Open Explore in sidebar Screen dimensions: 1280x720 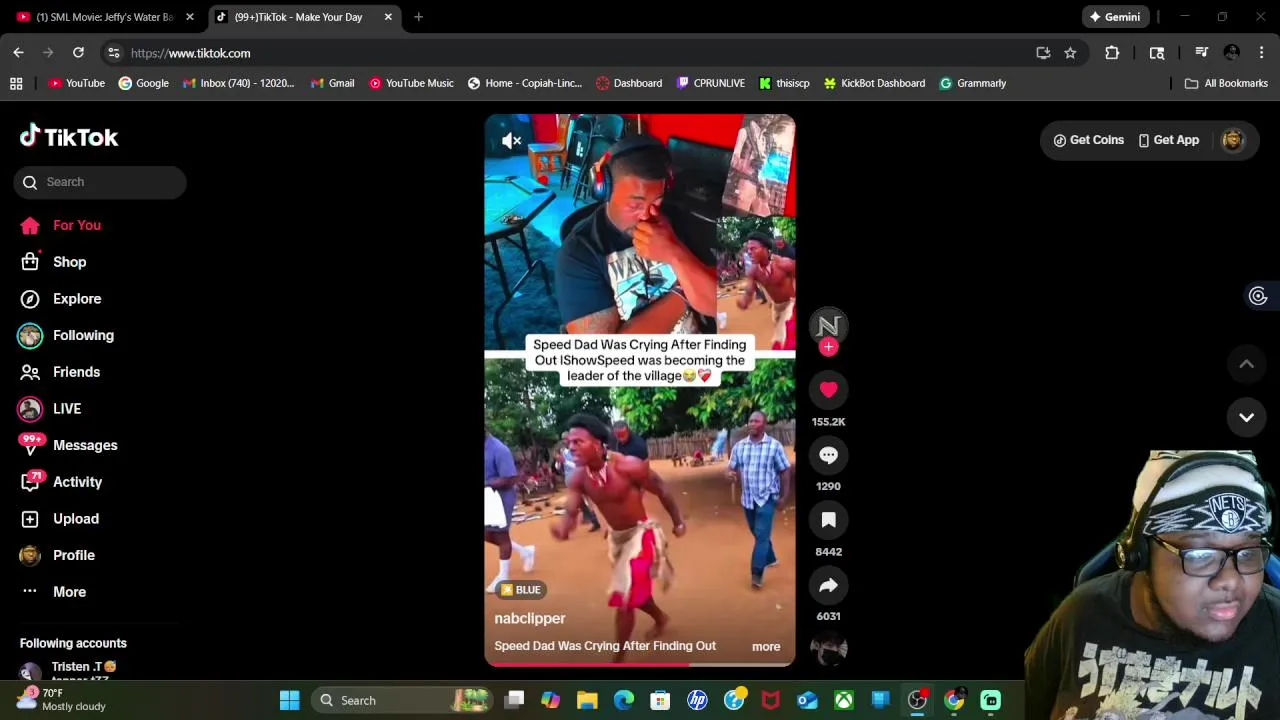coord(61,298)
